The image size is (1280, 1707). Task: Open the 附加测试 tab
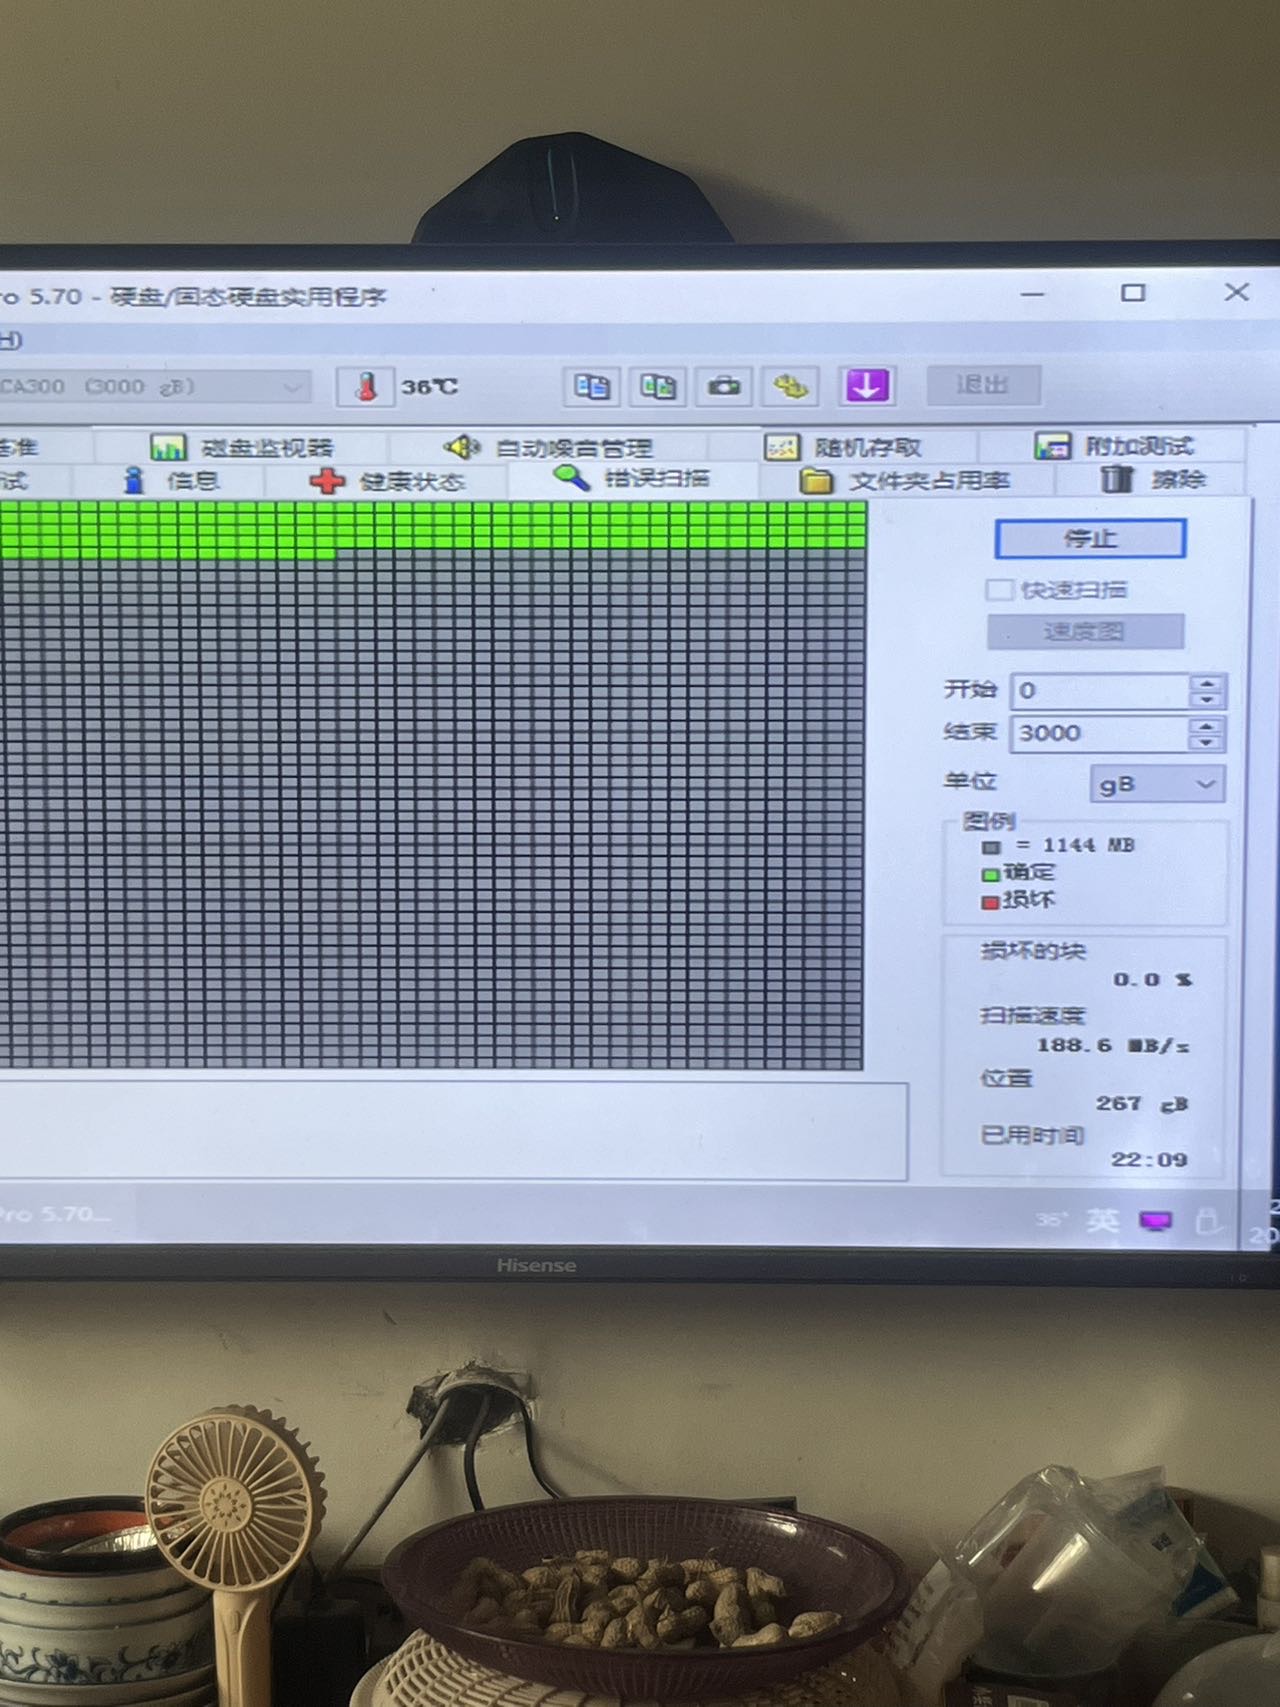(x=1113, y=446)
